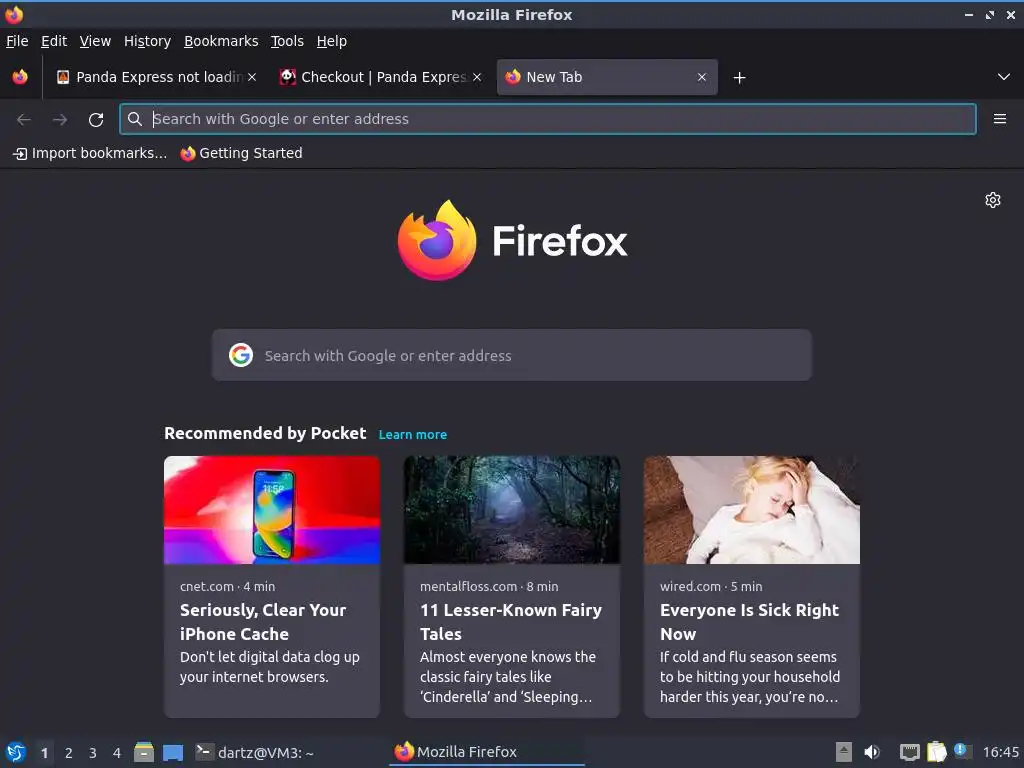Click the personalize new tab gear icon
This screenshot has width=1024, height=768.
(x=993, y=200)
